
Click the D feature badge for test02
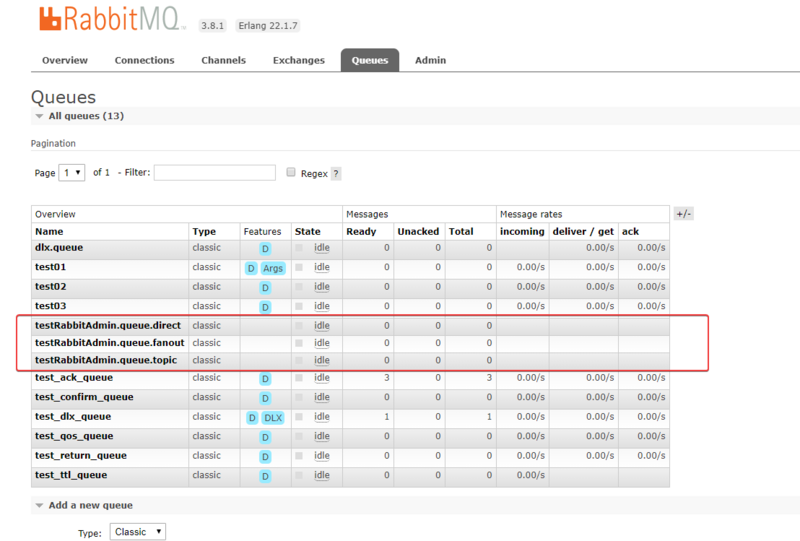click(x=265, y=288)
